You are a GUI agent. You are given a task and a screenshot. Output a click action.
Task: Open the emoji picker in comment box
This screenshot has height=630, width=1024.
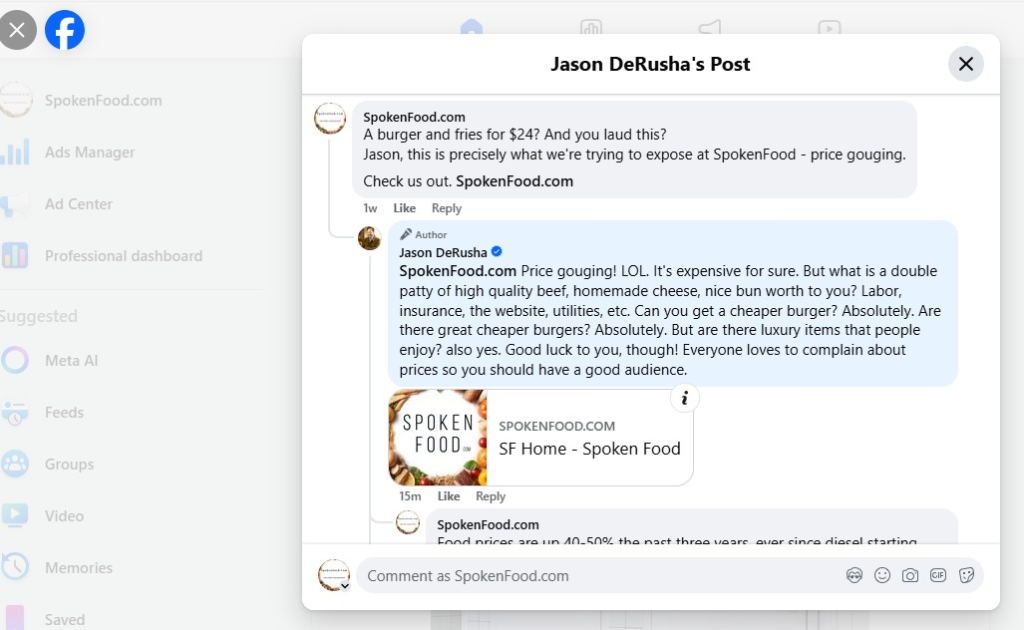click(x=882, y=575)
